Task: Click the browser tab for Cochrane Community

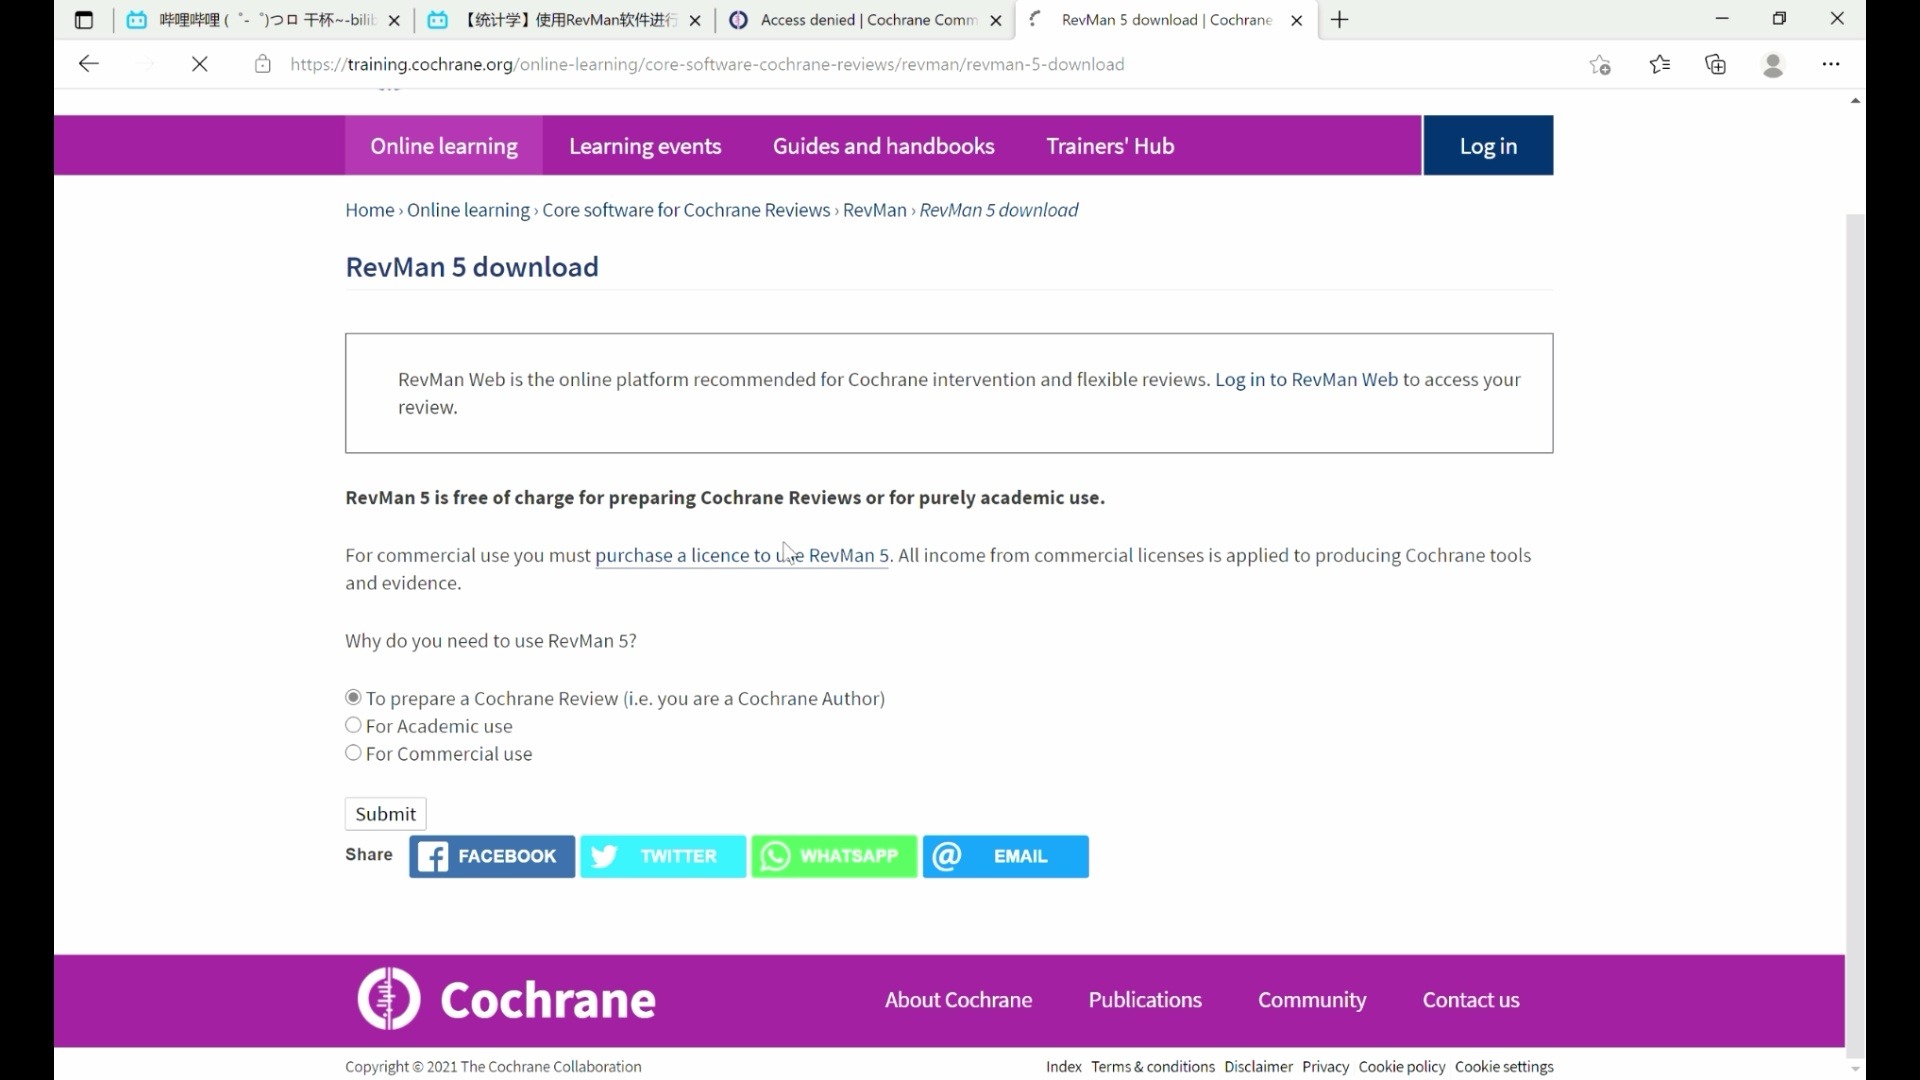Action: pos(865,20)
